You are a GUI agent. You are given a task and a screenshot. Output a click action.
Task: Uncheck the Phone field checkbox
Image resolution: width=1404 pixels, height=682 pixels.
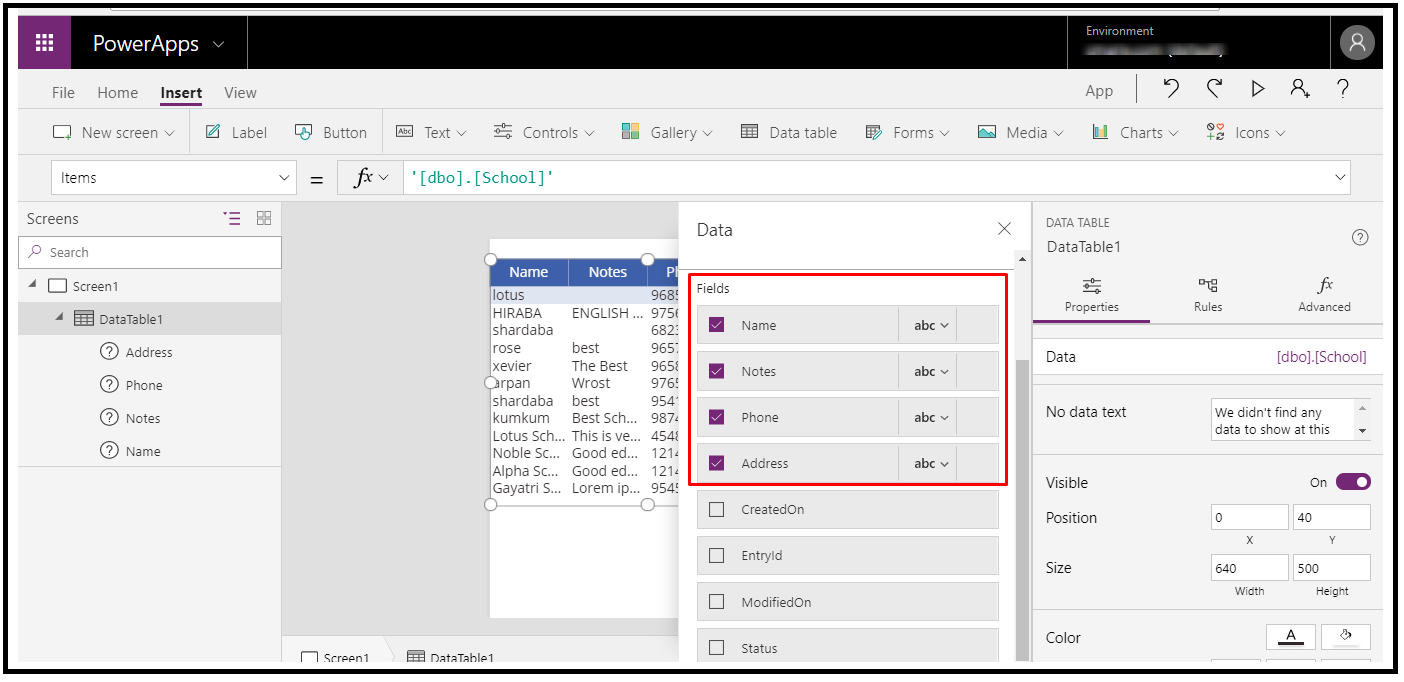tap(716, 417)
